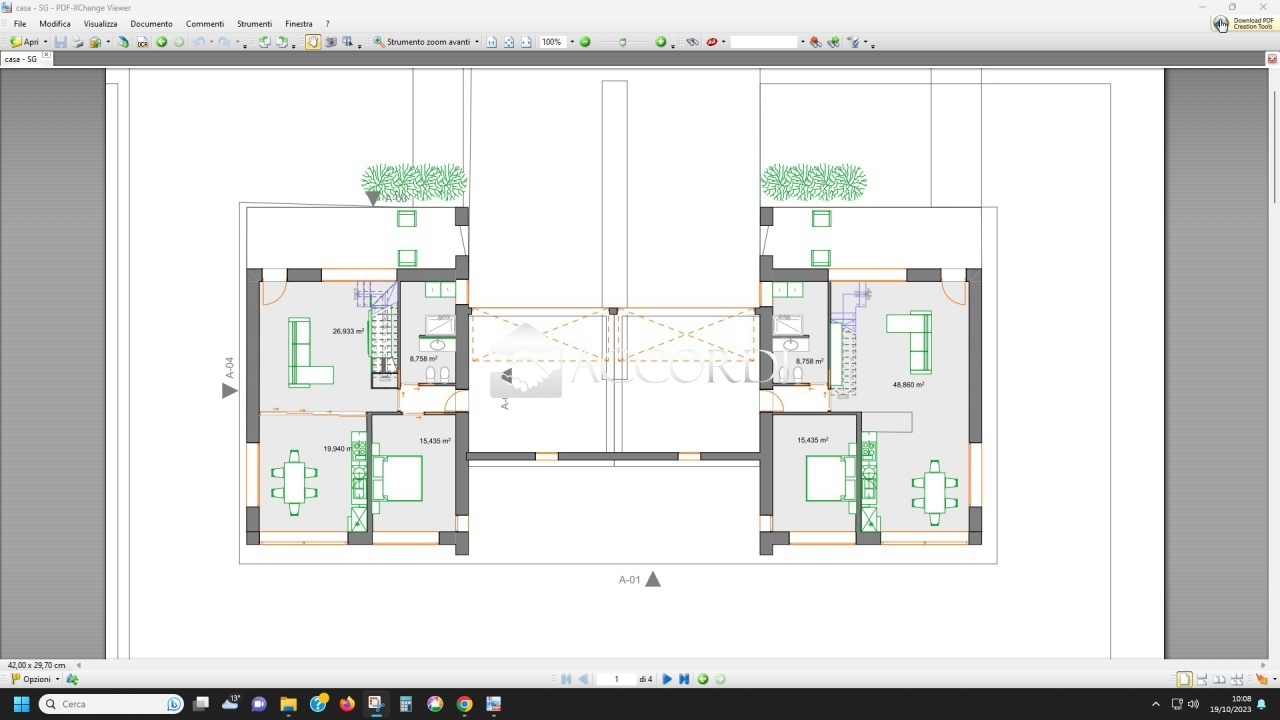Click the green previous view arrow

pyautogui.click(x=161, y=42)
